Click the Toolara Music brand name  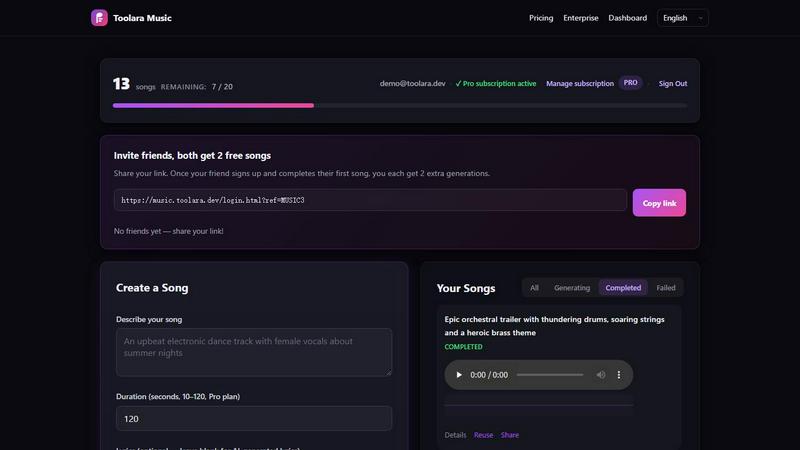(x=142, y=18)
